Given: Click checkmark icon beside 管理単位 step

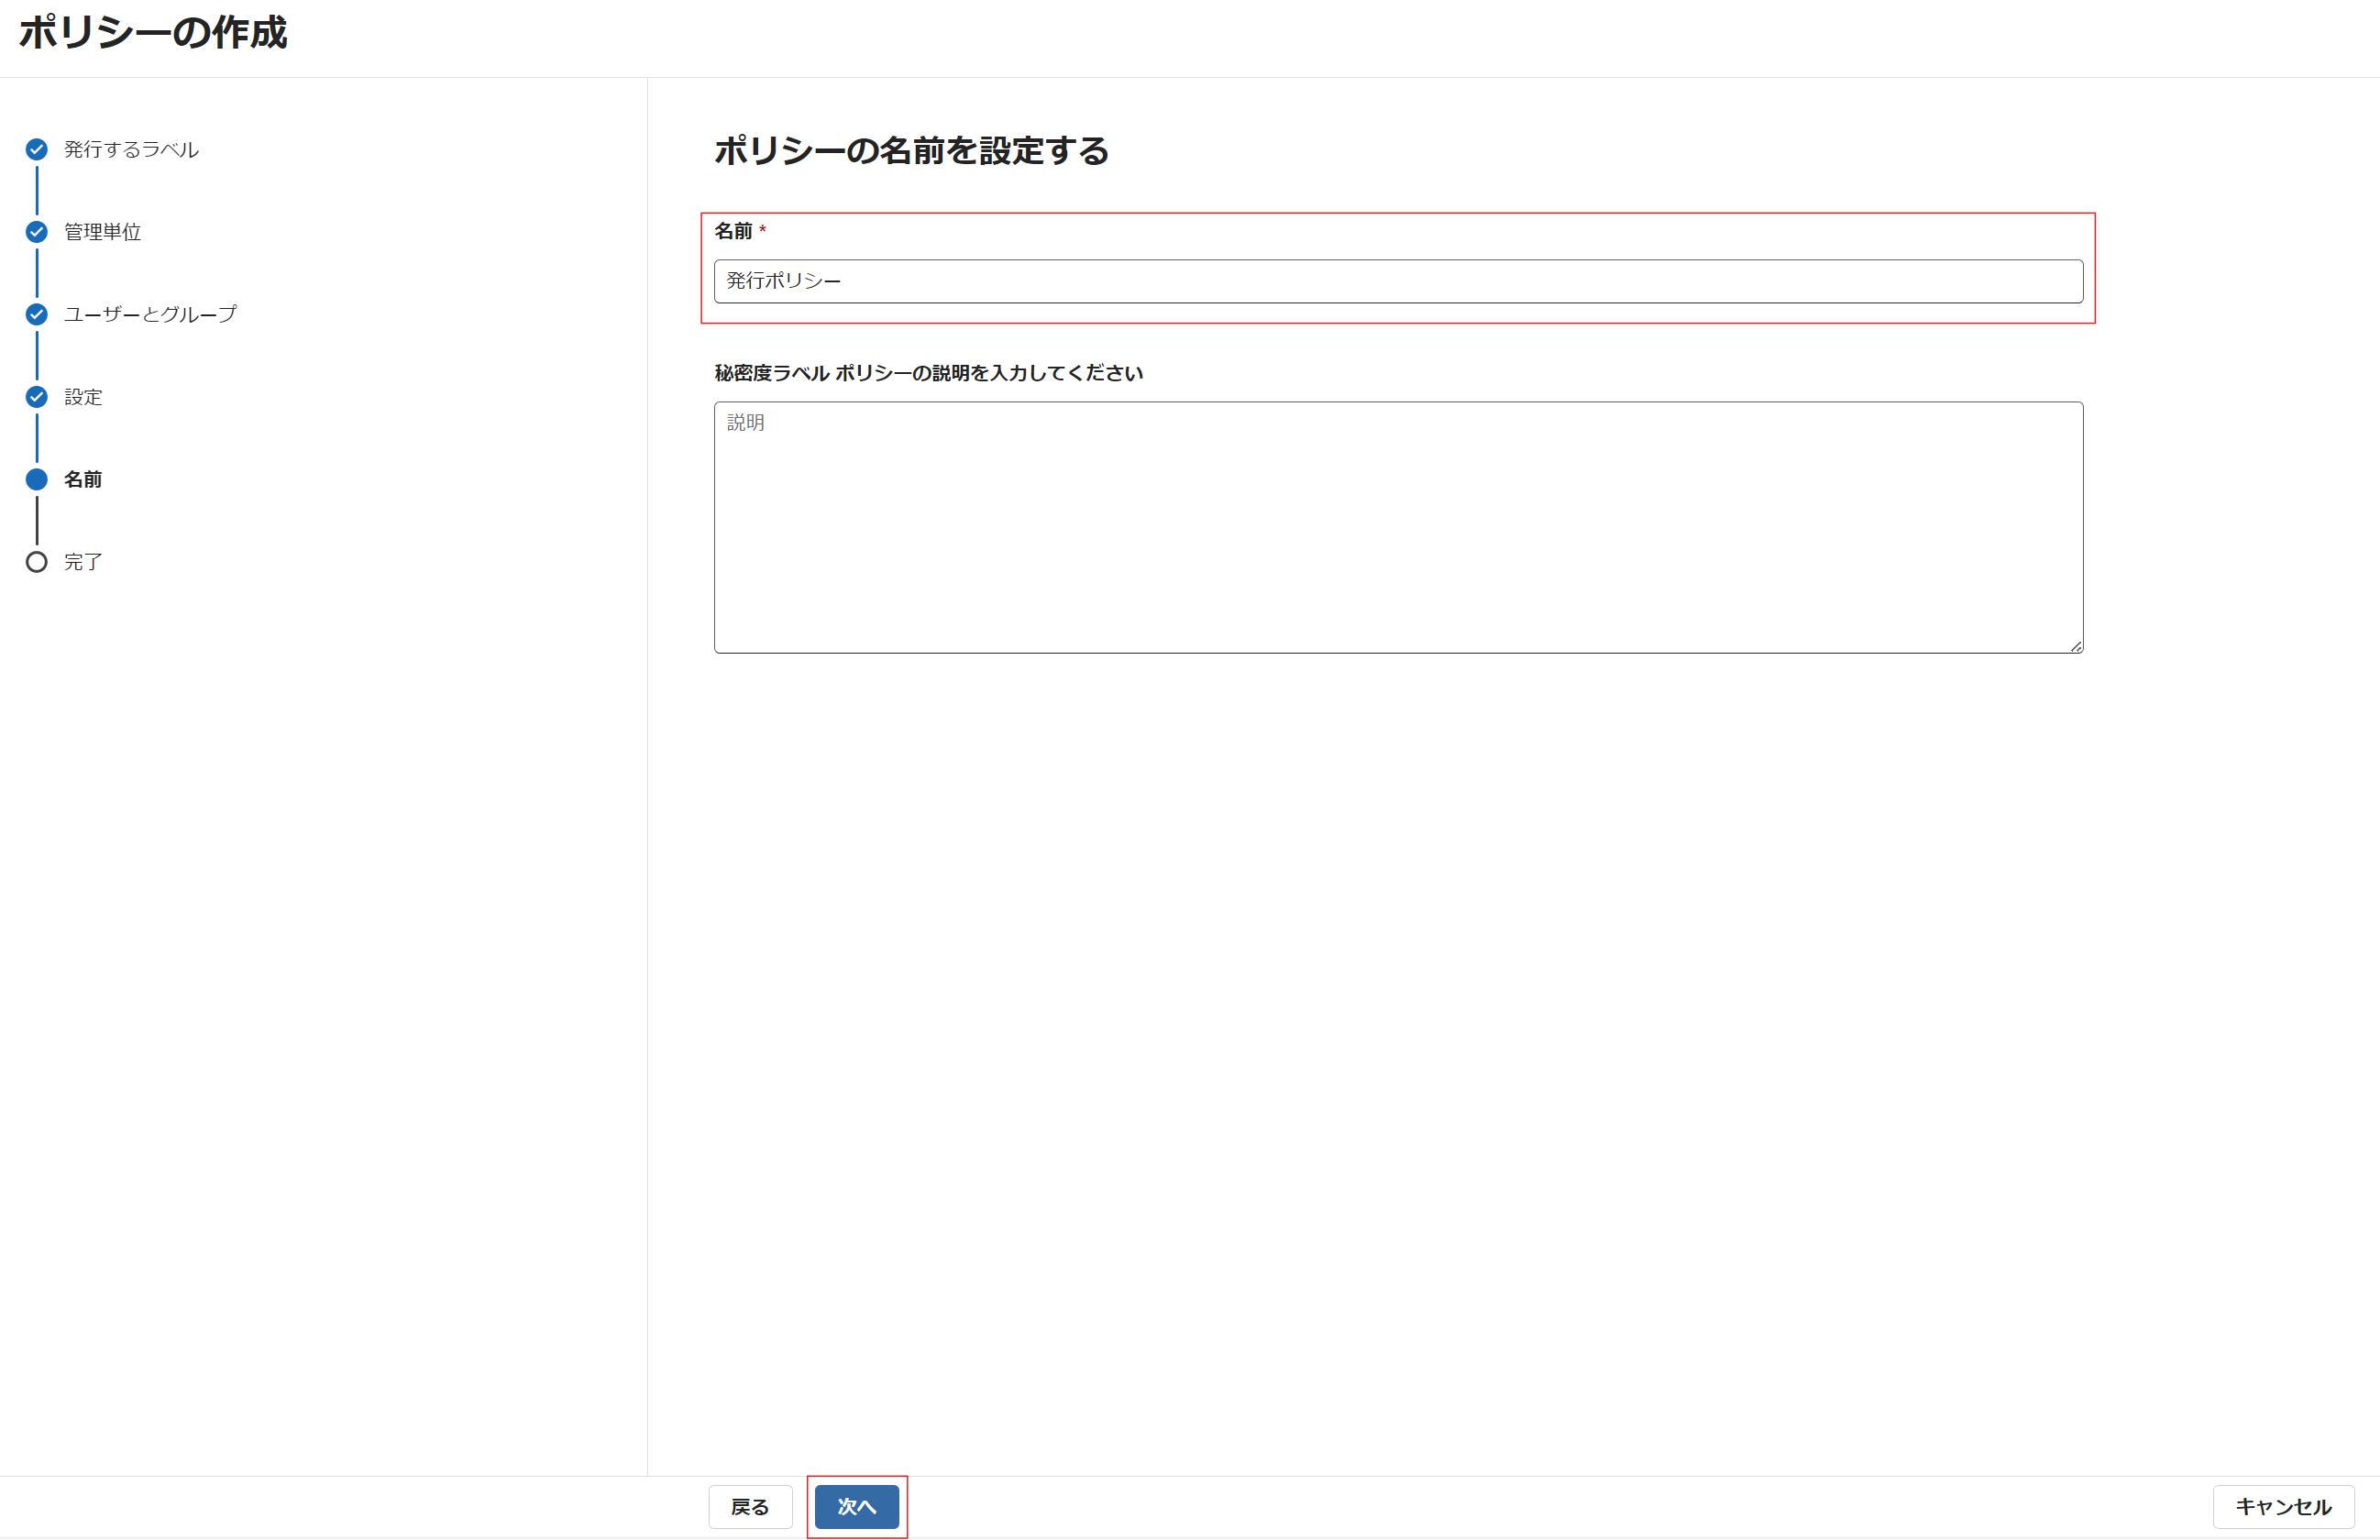Looking at the screenshot, I should [x=37, y=232].
